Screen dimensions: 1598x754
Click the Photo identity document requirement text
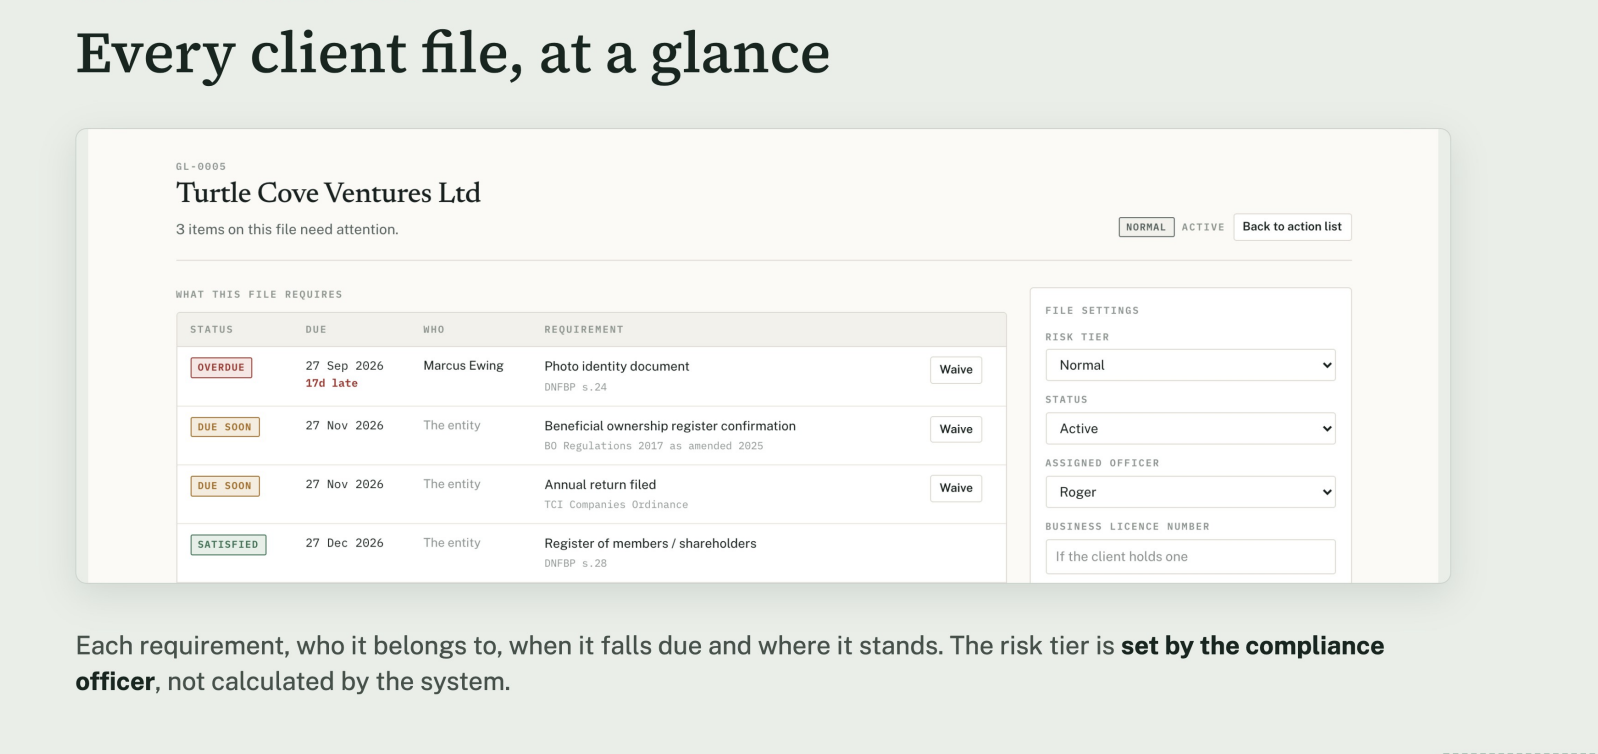point(617,367)
